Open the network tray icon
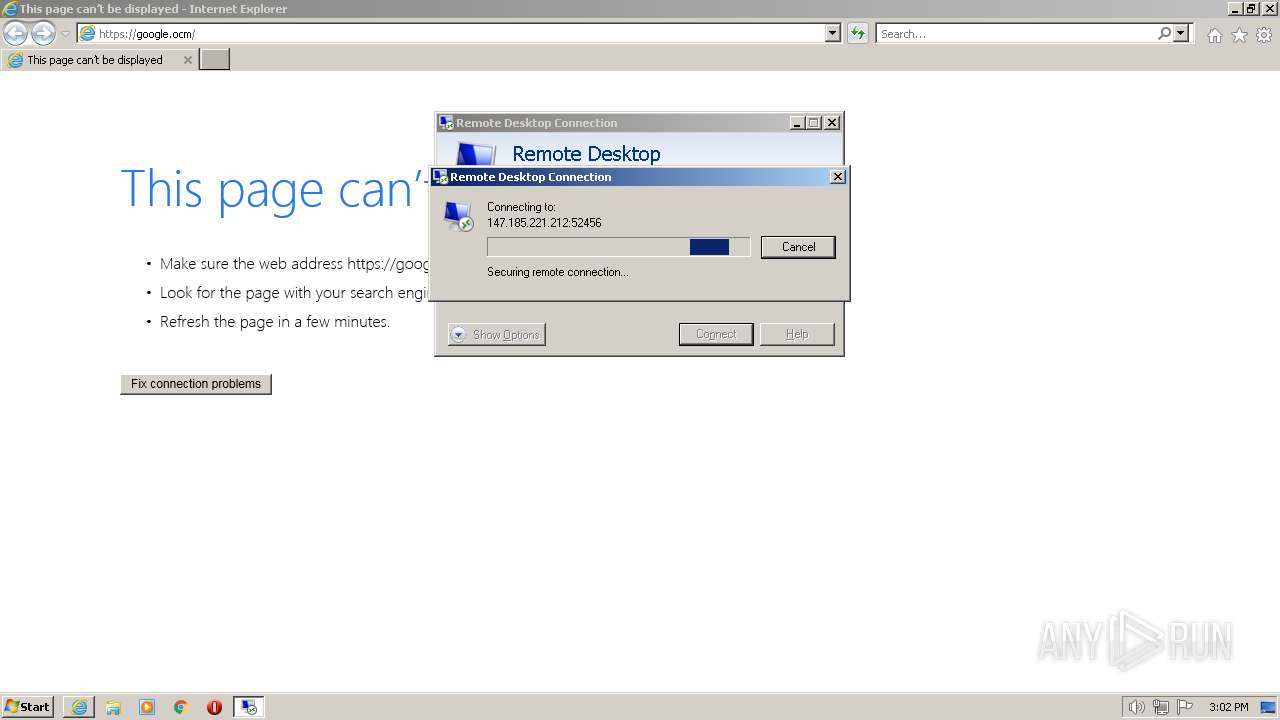Image resolution: width=1280 pixels, height=720 pixels. click(1161, 707)
